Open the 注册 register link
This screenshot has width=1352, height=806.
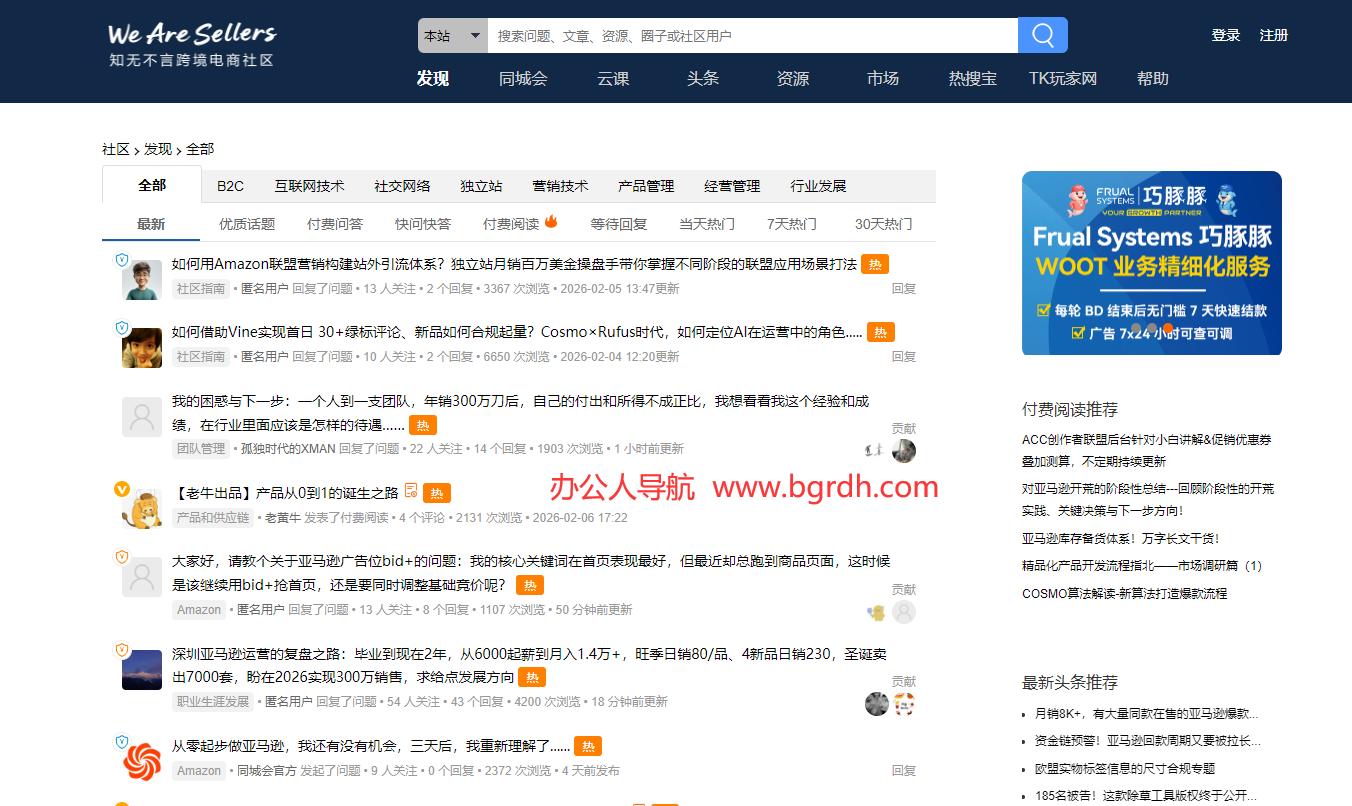(1274, 35)
